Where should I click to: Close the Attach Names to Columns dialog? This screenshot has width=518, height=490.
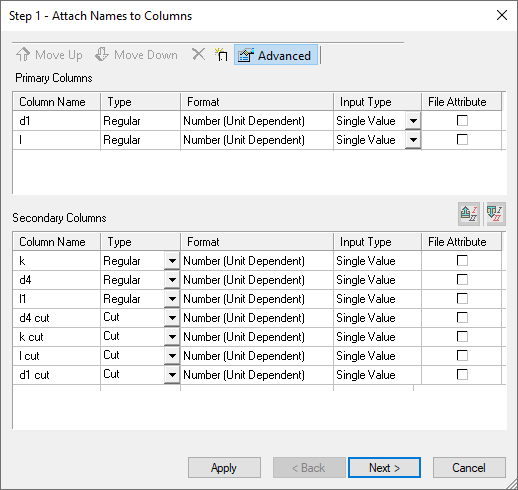point(502,15)
